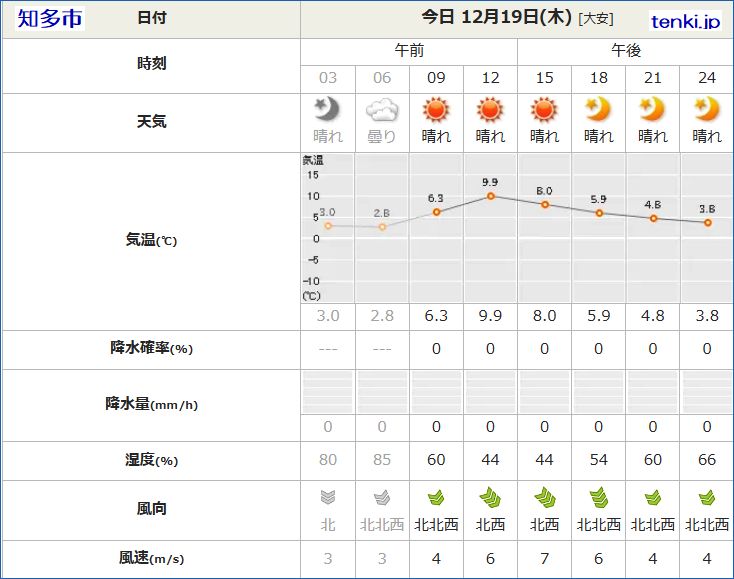Click the 06 o'clock cloudy weather icon
The image size is (734, 579).
(x=382, y=109)
